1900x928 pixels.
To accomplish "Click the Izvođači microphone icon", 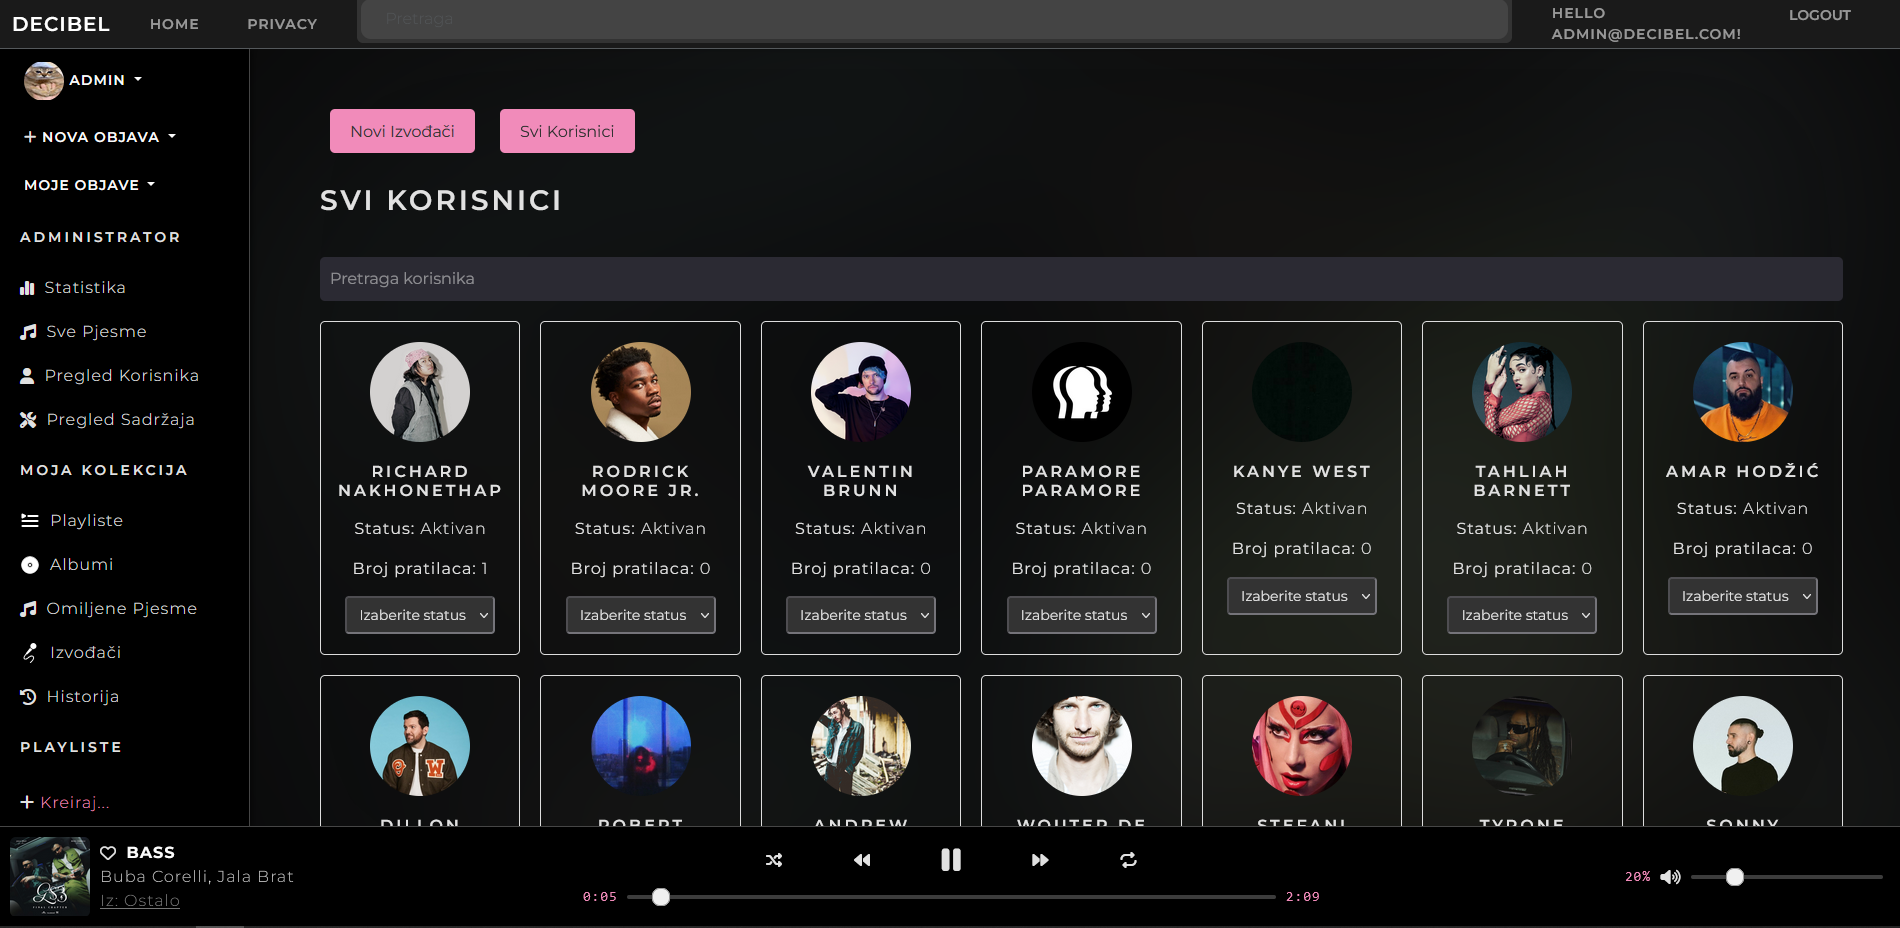I will pos(30,653).
